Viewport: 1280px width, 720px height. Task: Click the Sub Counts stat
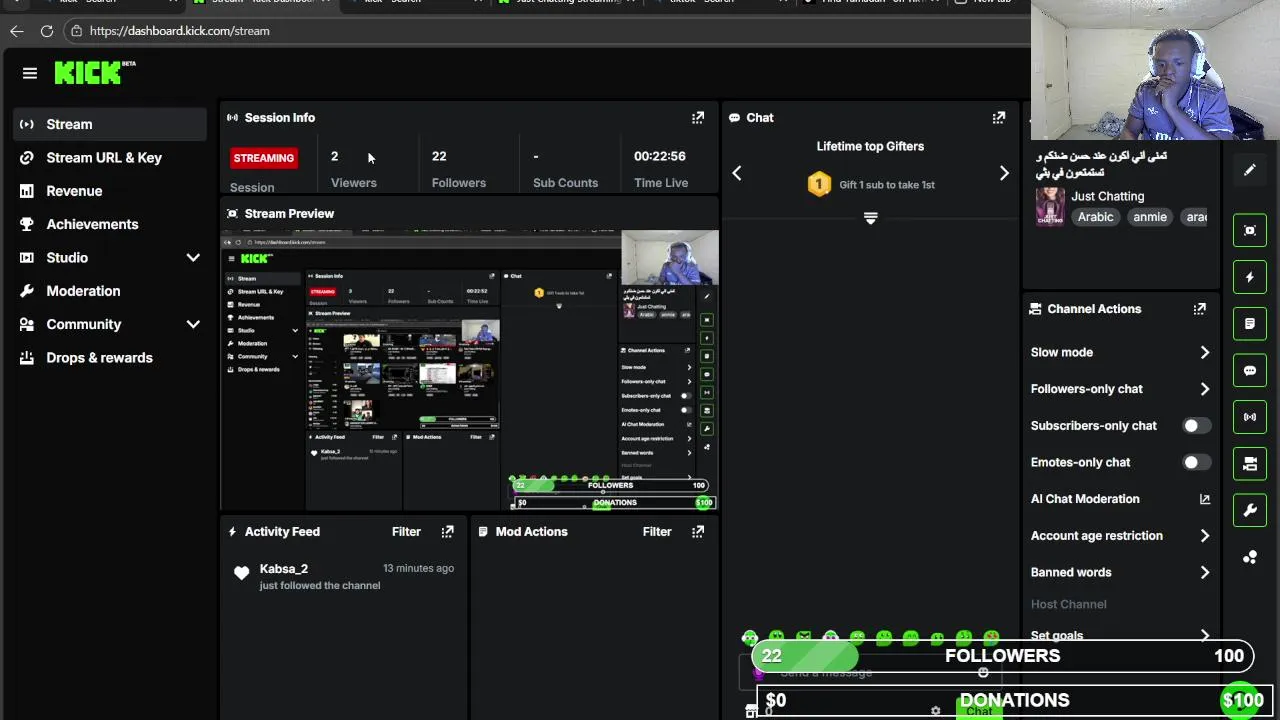coord(565,168)
